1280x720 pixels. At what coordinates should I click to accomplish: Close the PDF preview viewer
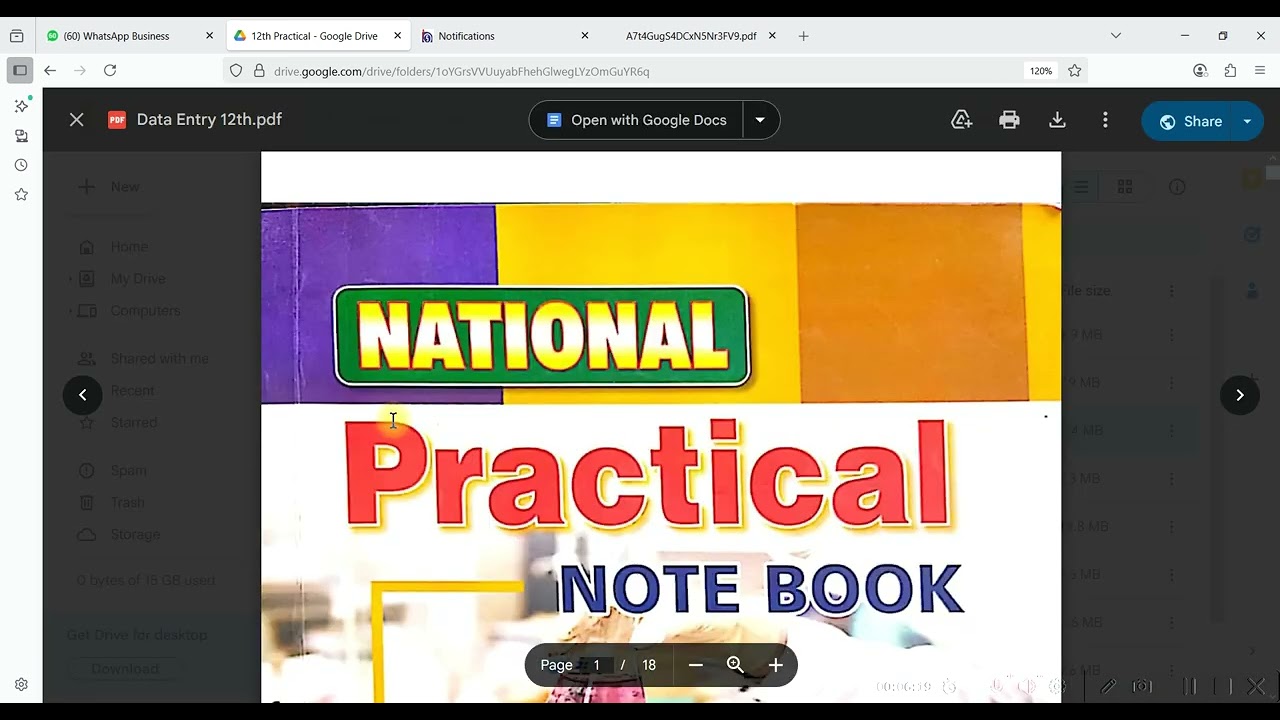pos(76,120)
